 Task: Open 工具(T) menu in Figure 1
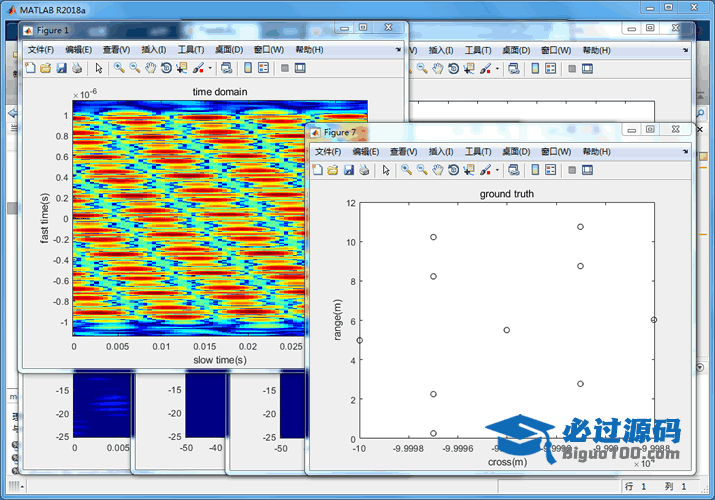[191, 50]
